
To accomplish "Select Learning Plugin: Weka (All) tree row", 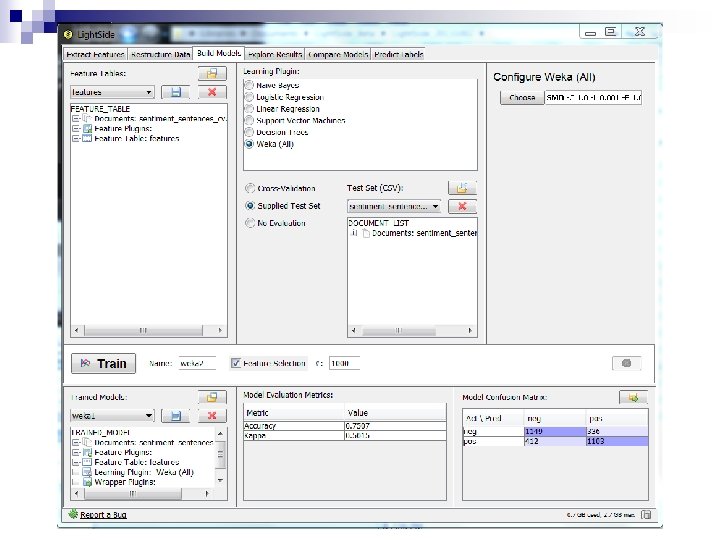I will tap(144, 472).
